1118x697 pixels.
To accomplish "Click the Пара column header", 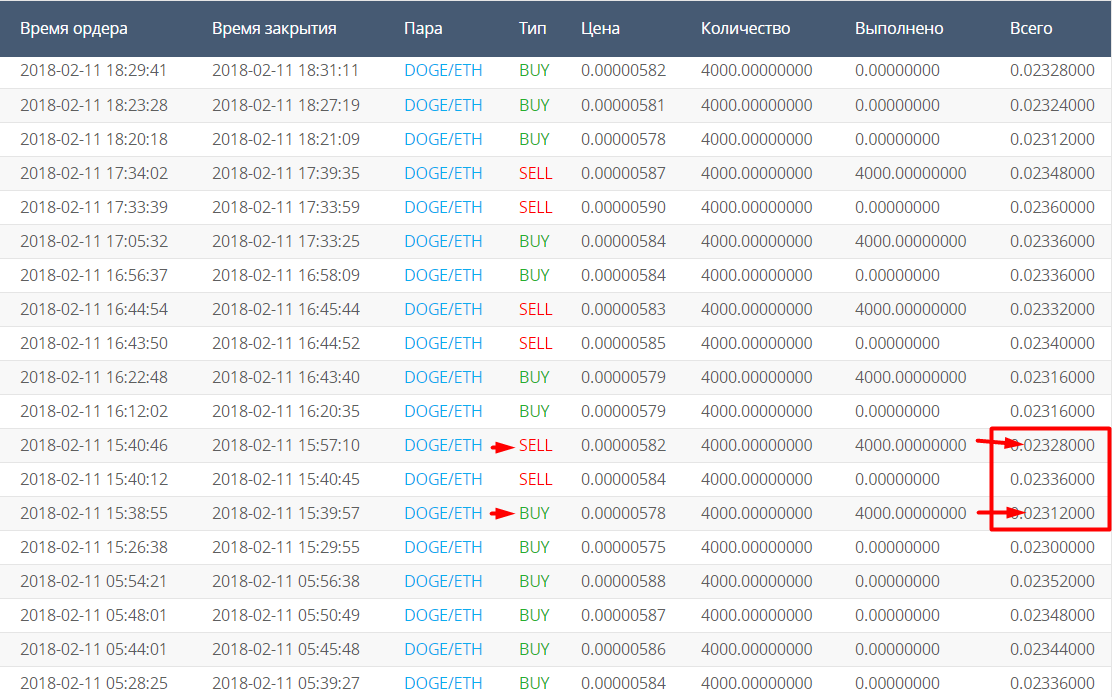I will (x=423, y=29).
